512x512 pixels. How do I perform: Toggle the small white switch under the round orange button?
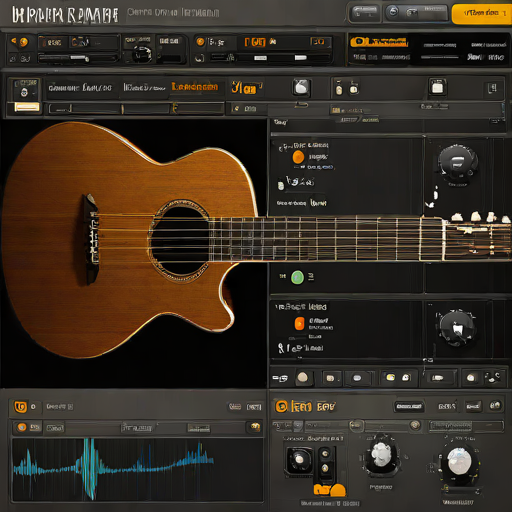(x=281, y=185)
